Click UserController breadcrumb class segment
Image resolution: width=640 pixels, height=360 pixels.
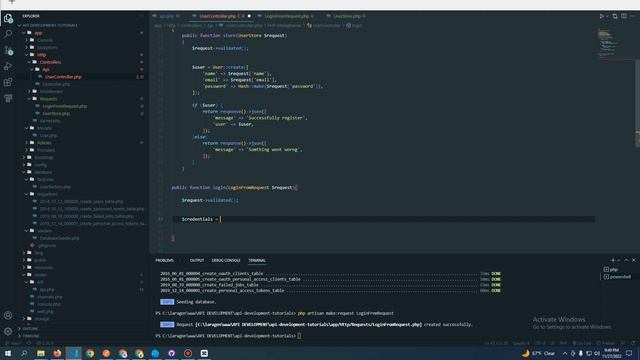[327, 25]
